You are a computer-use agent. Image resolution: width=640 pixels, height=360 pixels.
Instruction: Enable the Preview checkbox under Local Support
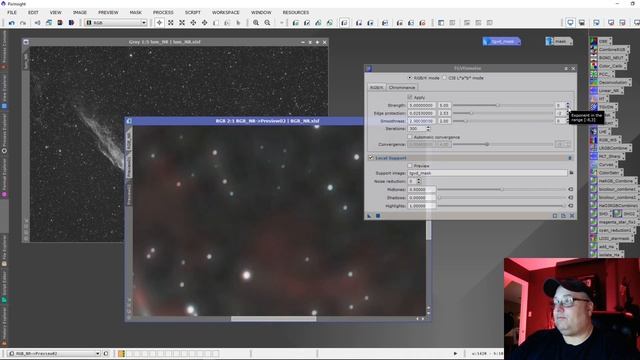410,166
